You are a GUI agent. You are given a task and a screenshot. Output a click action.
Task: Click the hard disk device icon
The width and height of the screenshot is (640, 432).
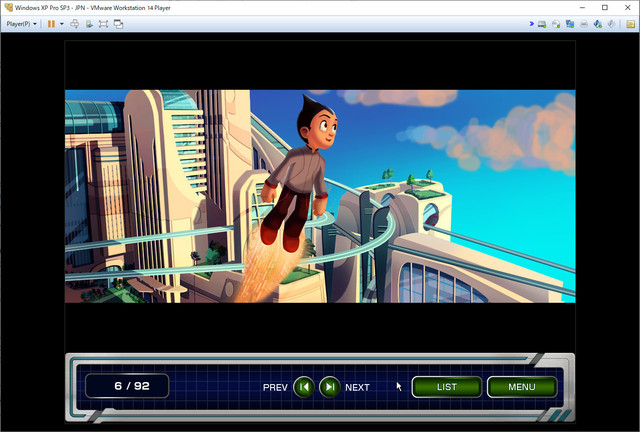(x=542, y=24)
